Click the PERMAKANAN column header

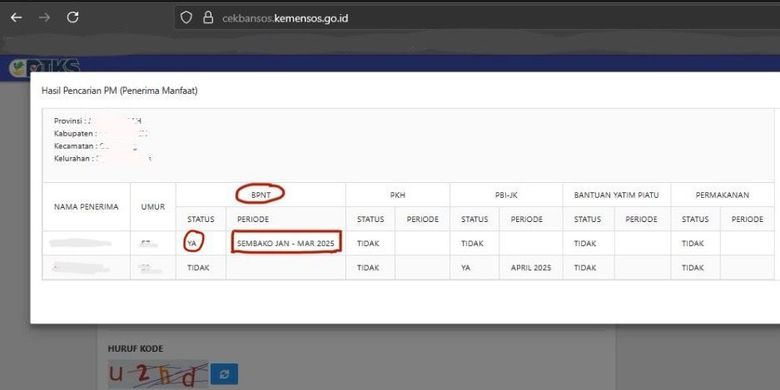click(722, 195)
